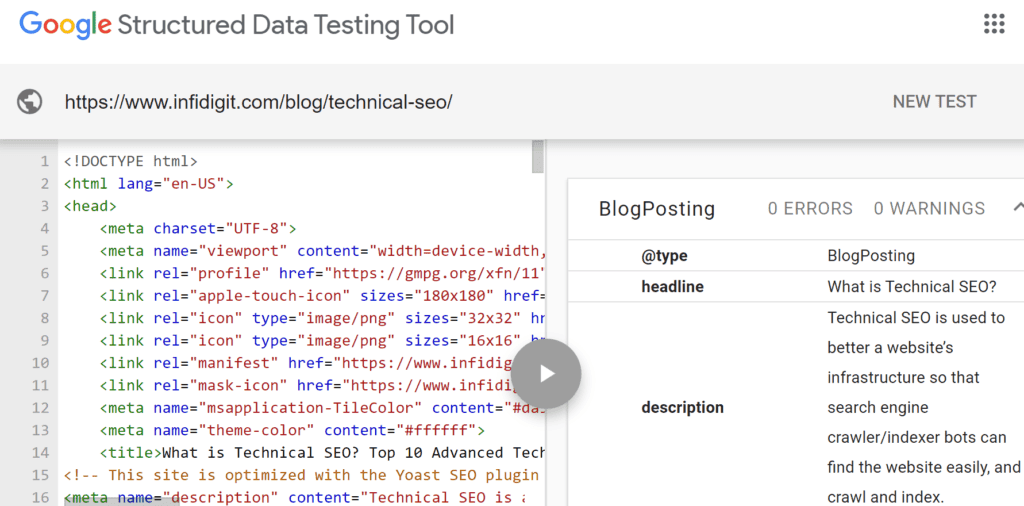Image resolution: width=1024 pixels, height=506 pixels.
Task: Click the NEW TEST button
Action: click(935, 102)
